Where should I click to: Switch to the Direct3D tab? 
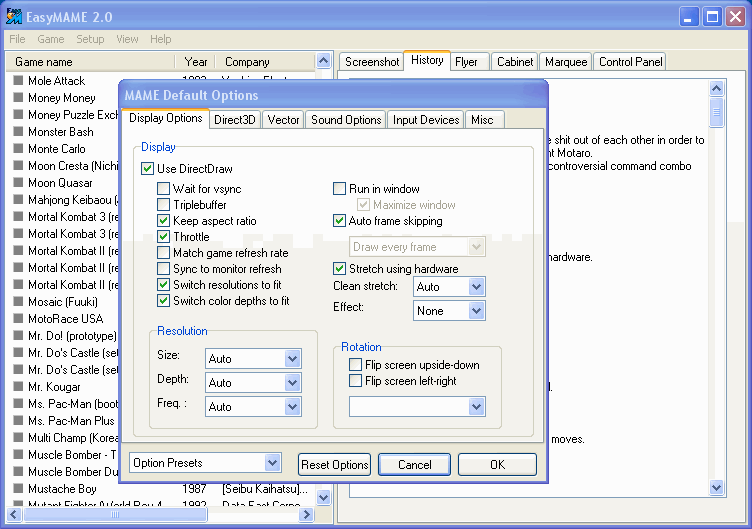point(235,120)
